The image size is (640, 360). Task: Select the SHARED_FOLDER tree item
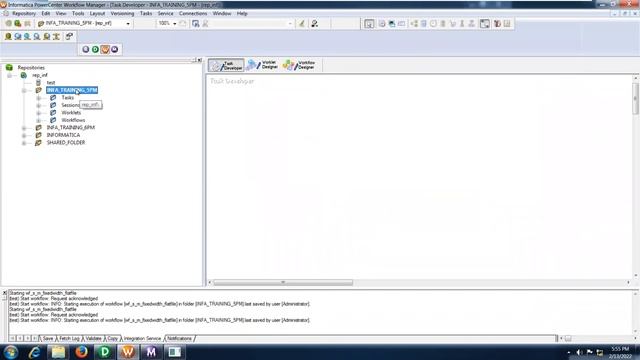click(66, 142)
